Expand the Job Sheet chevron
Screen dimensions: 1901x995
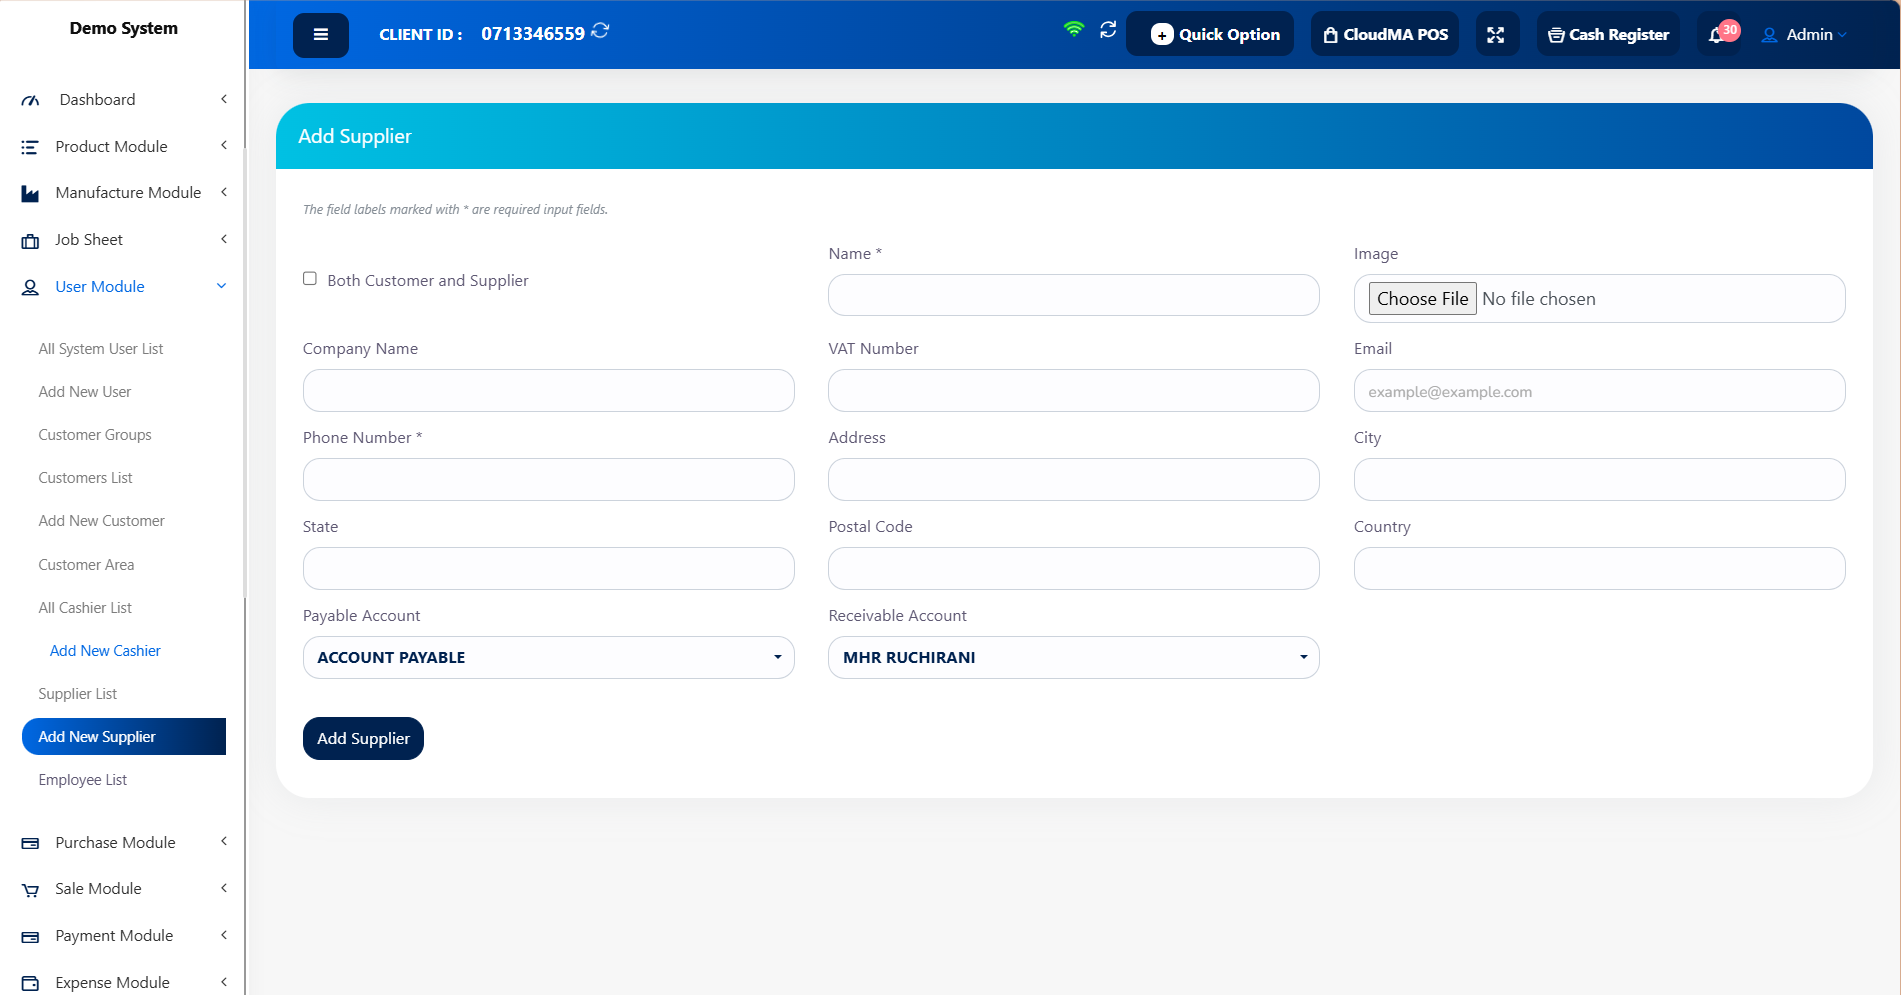[224, 239]
